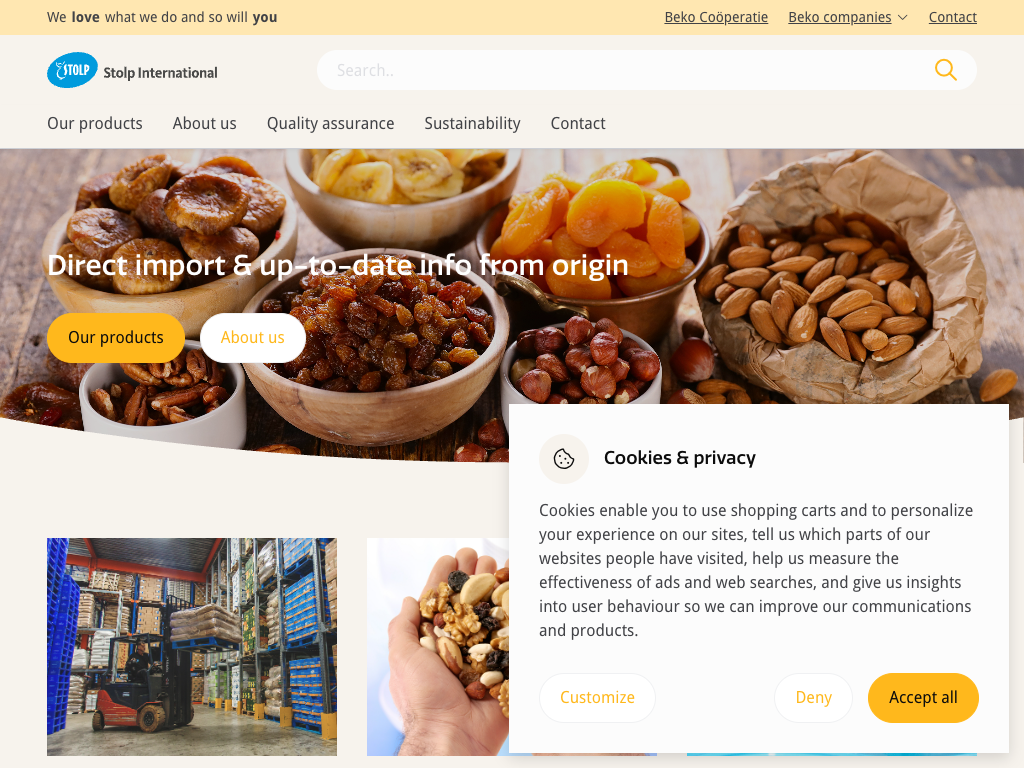Image resolution: width=1024 pixels, height=768 pixels.
Task: Customize cookie preferences
Action: (x=597, y=697)
